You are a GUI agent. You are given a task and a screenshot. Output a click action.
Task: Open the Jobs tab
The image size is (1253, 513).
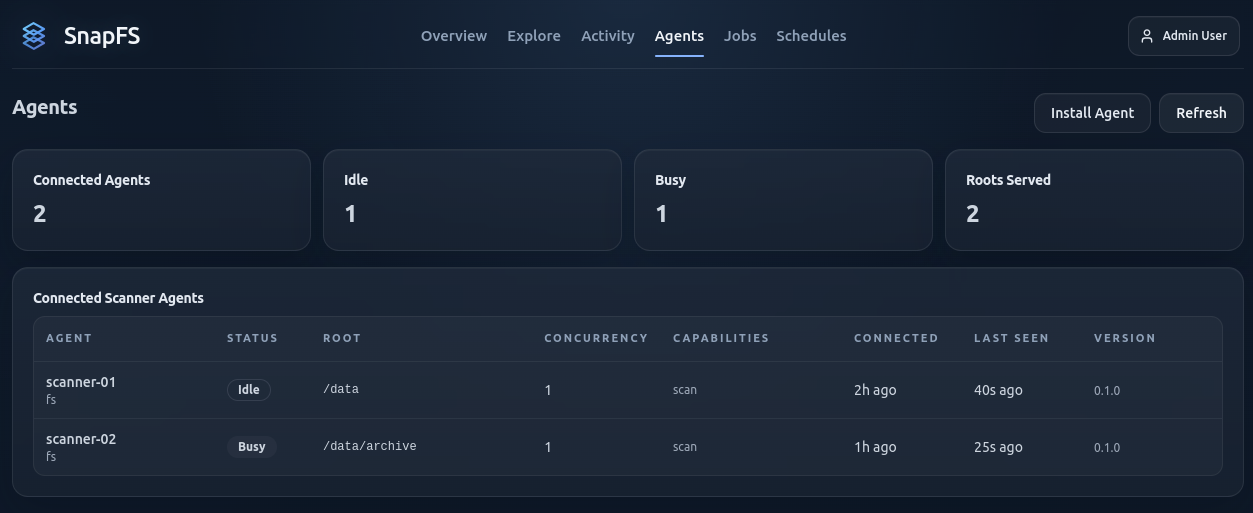pos(740,36)
